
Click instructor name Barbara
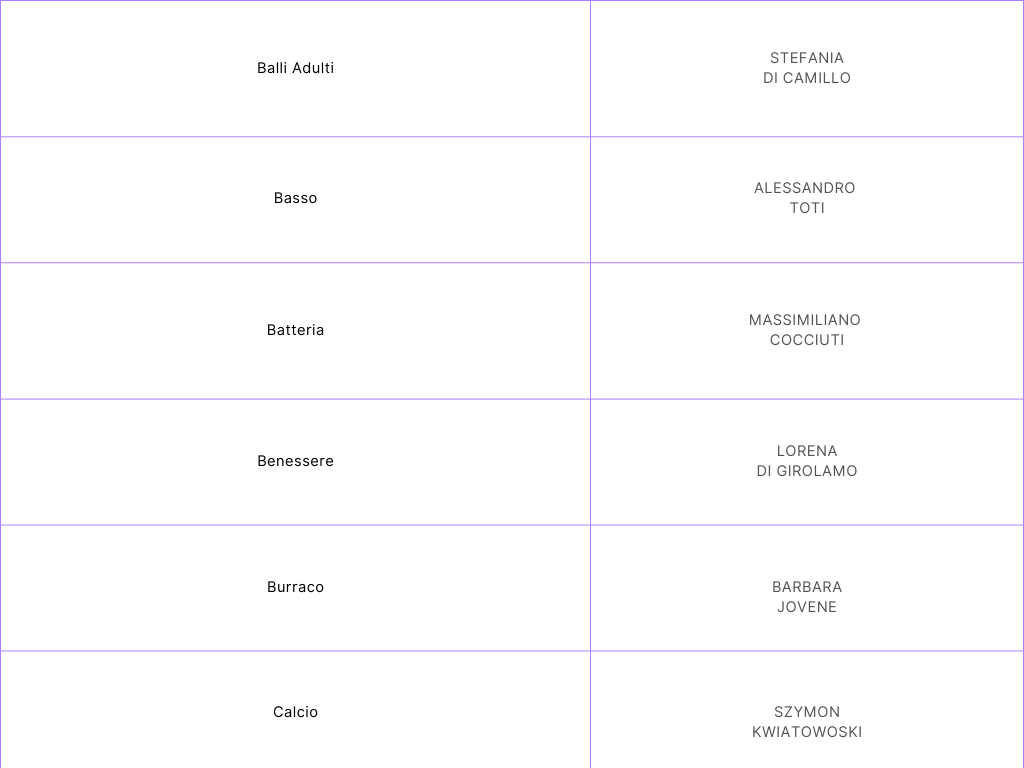[807, 587]
